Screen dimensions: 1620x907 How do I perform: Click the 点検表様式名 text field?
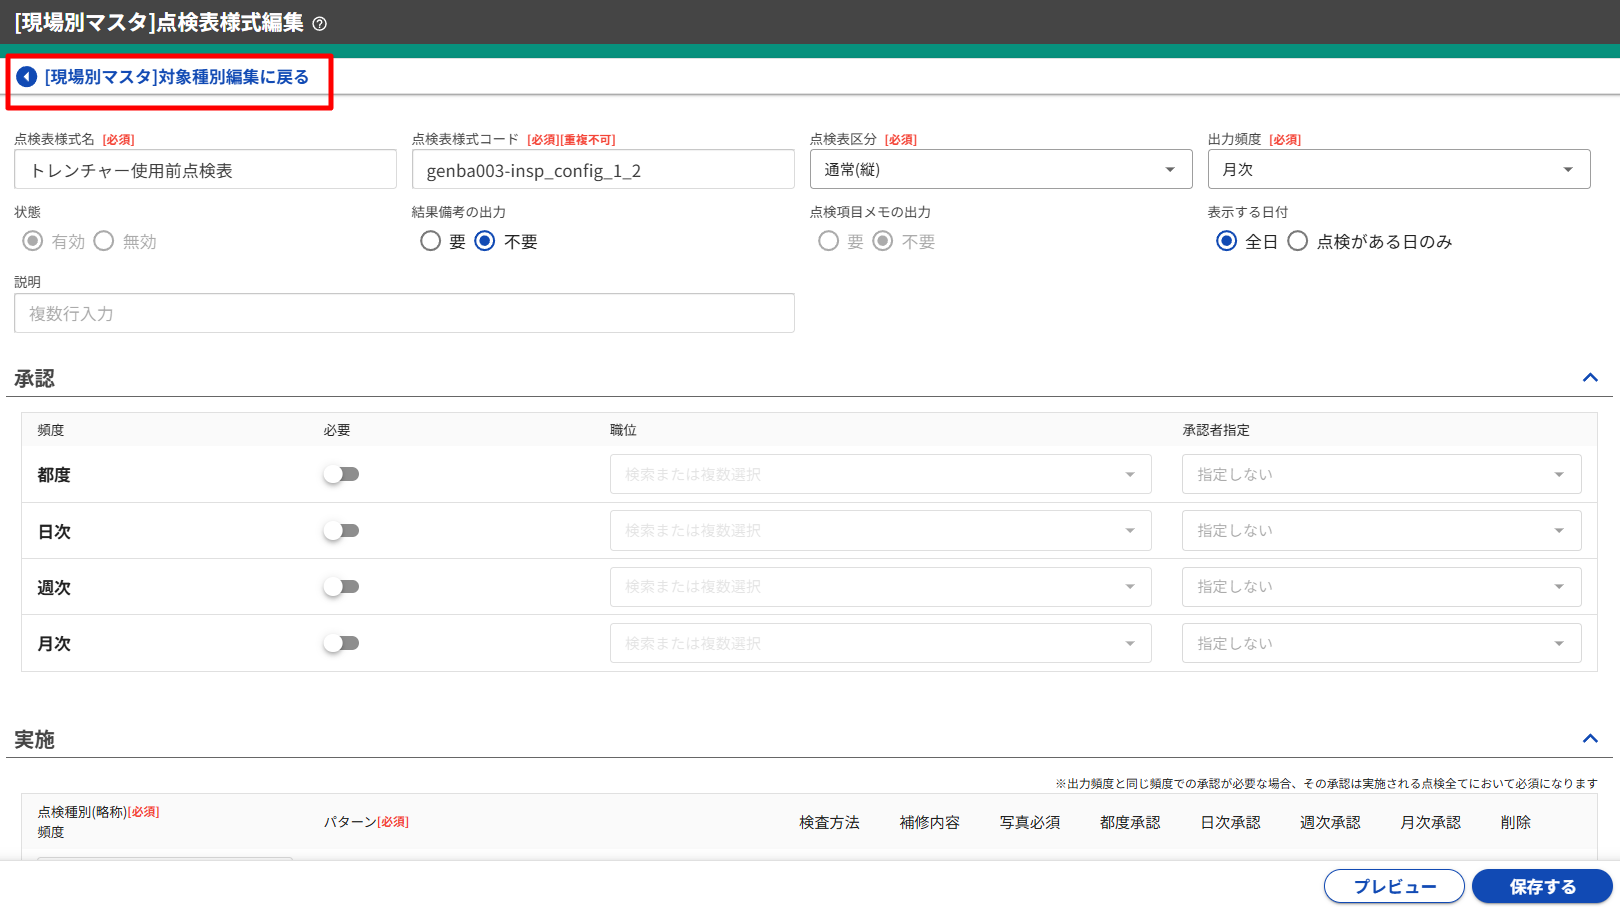pyautogui.click(x=205, y=170)
